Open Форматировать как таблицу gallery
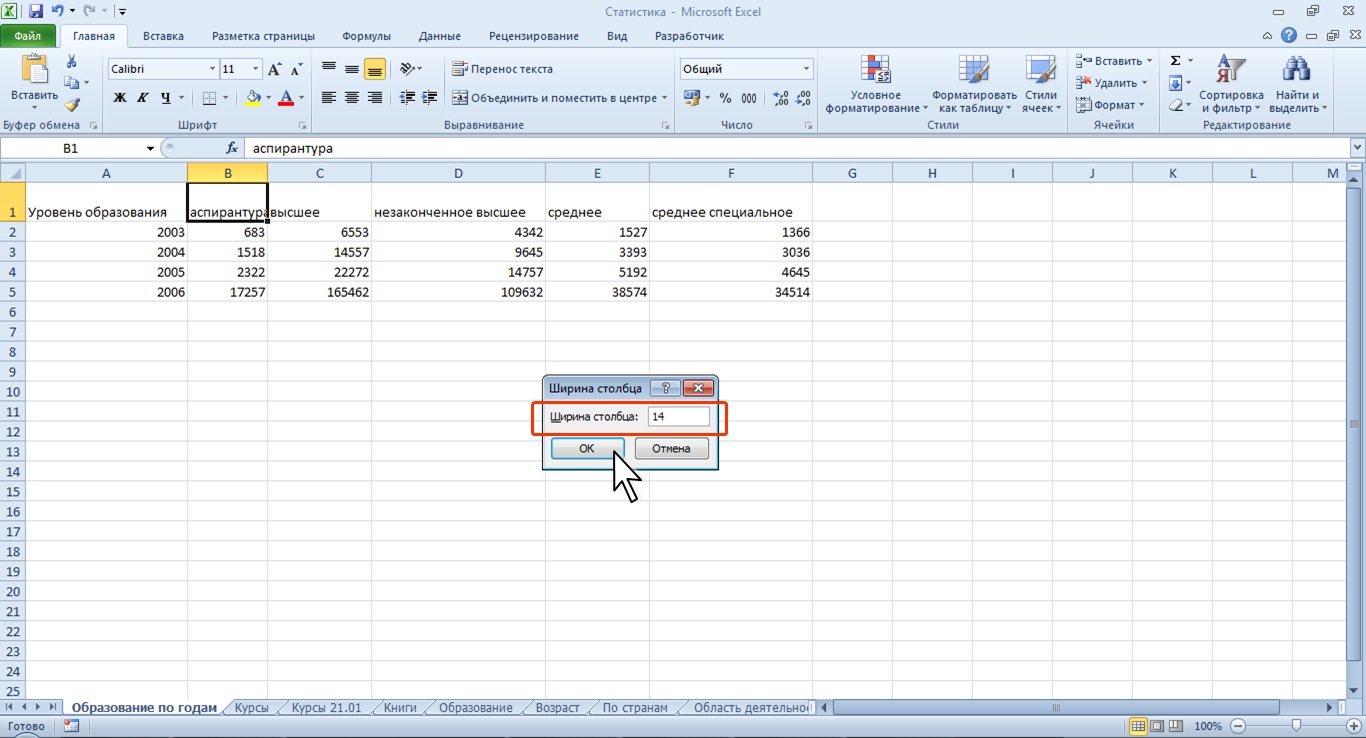 [x=974, y=84]
